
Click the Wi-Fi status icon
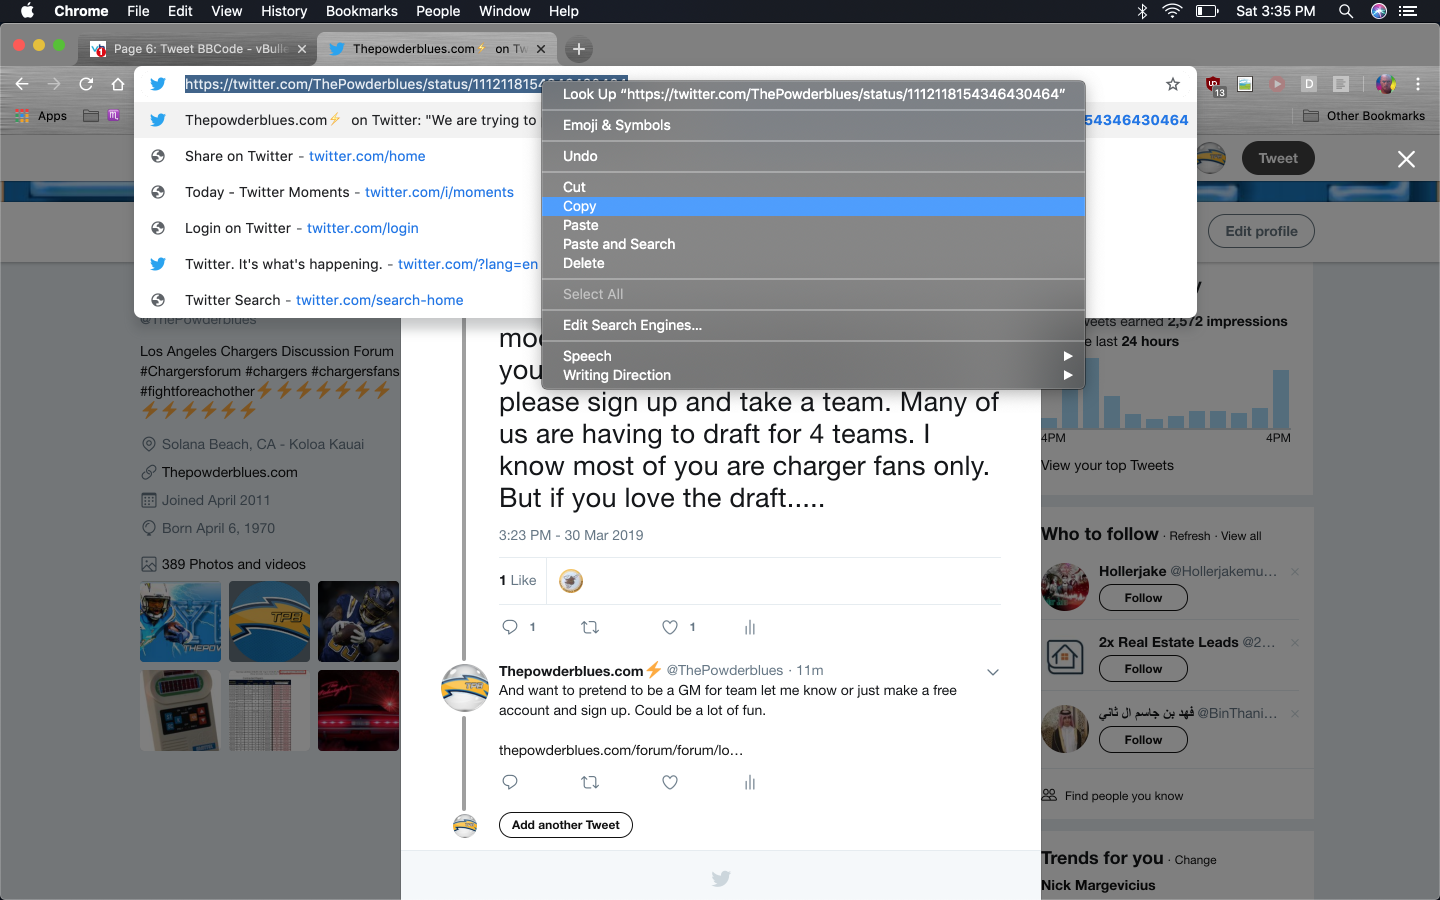(x=1172, y=11)
